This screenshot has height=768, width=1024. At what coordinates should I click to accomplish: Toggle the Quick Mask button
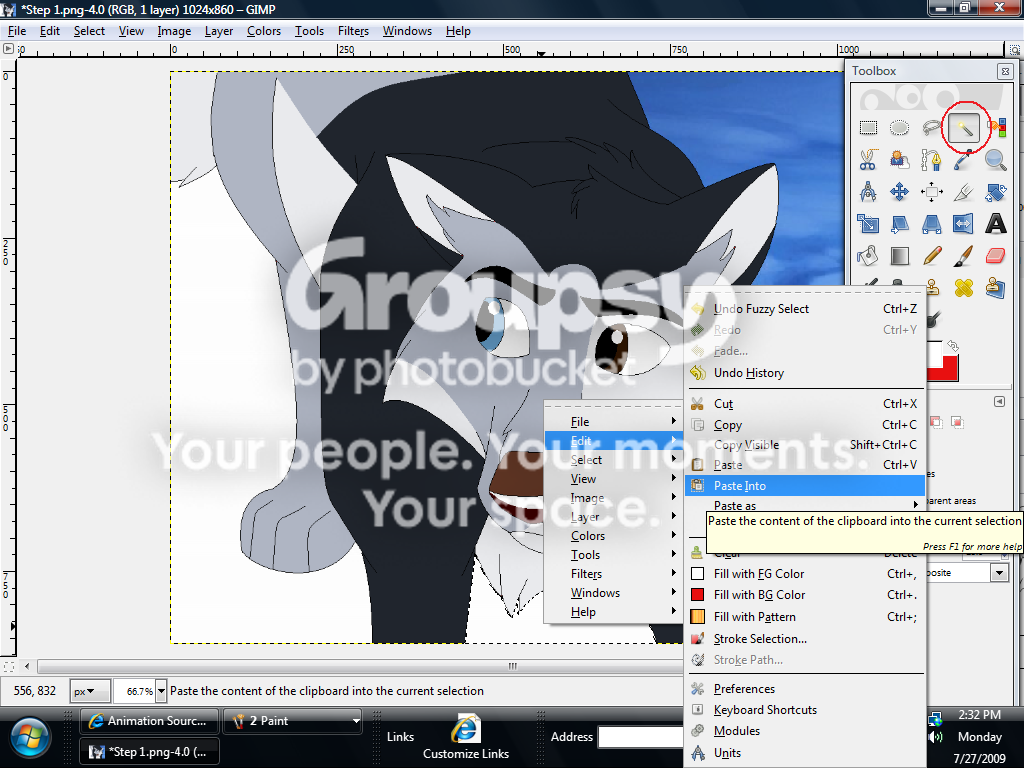[8, 667]
